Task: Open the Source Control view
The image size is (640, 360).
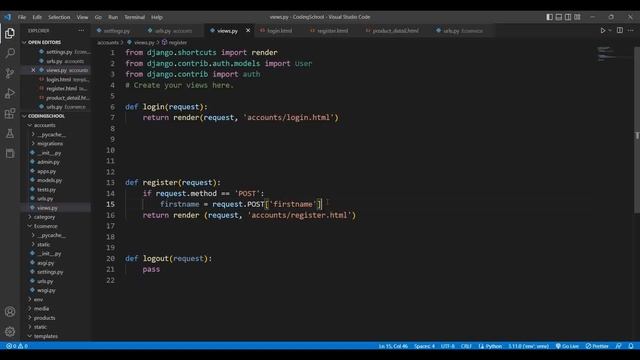Action: pos(10,73)
